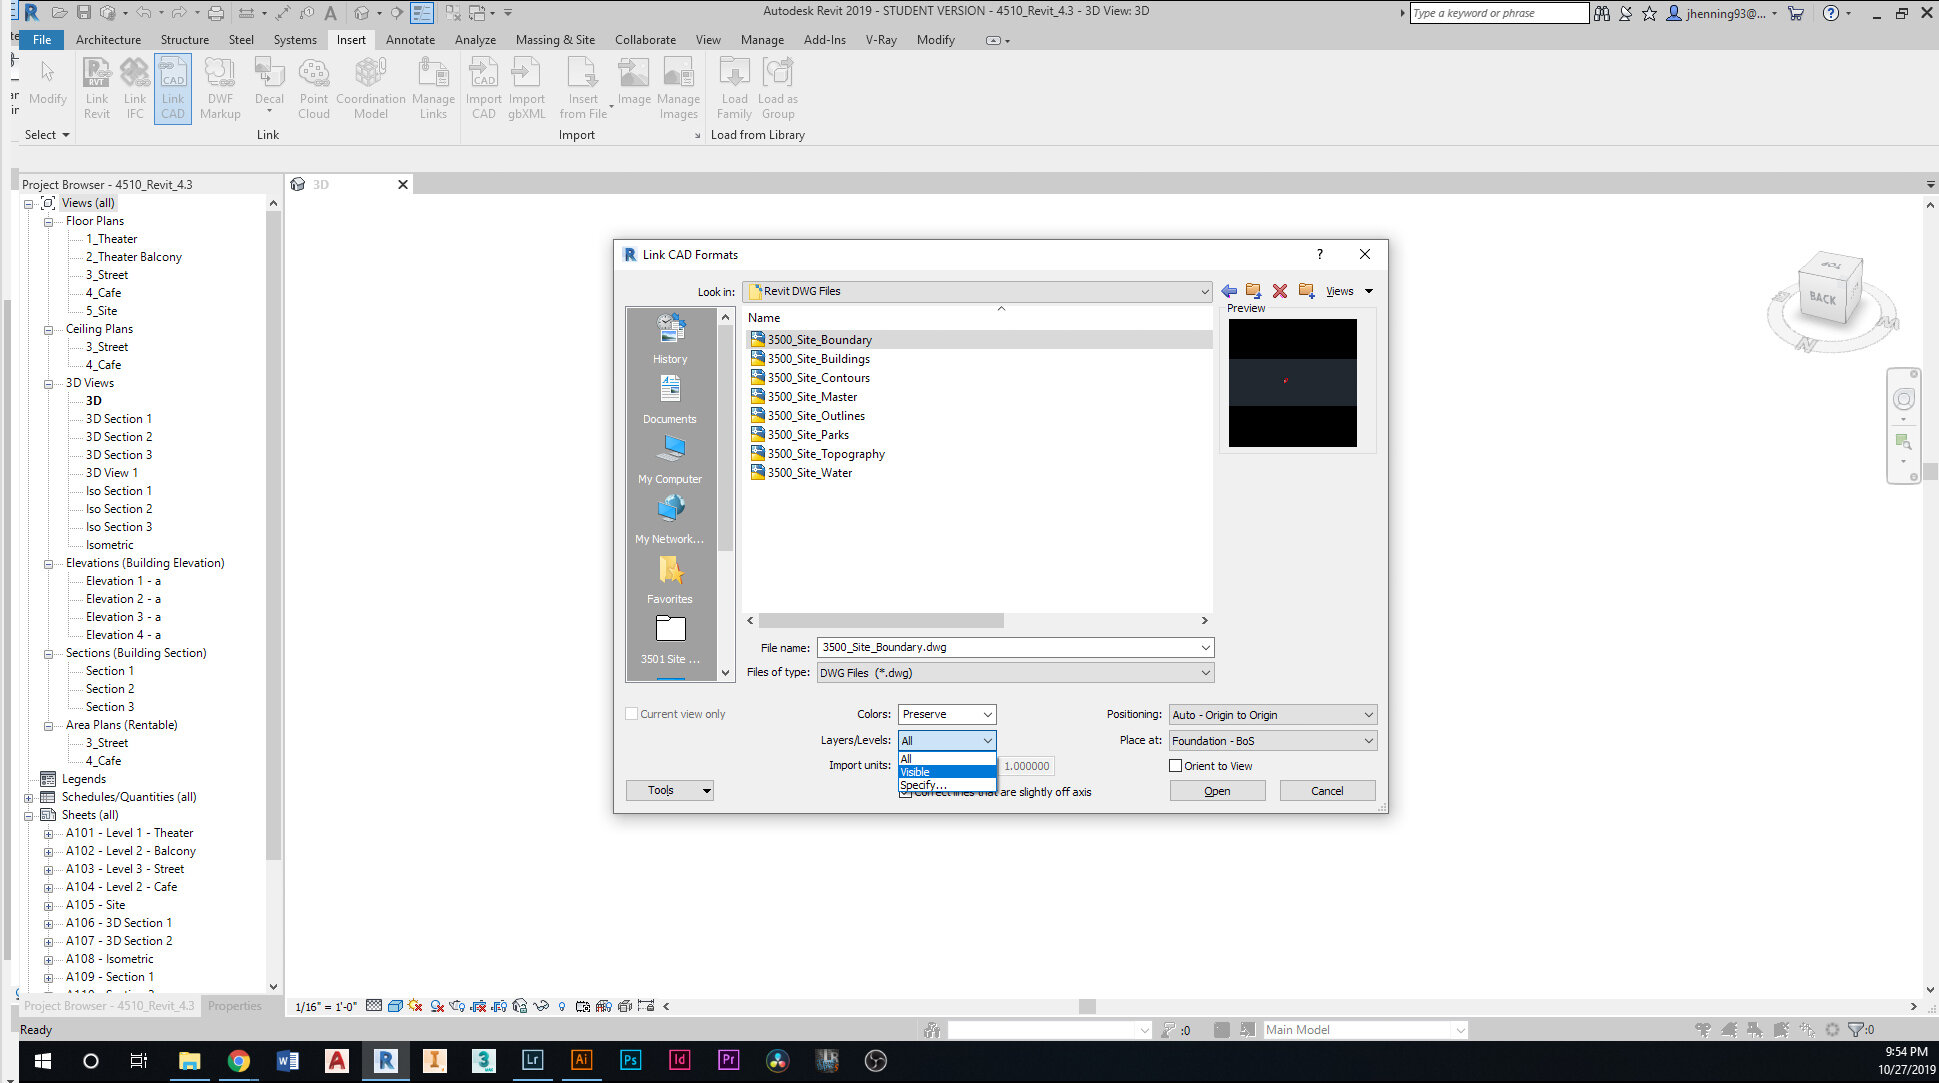Open the Load Family tool
The height and width of the screenshot is (1083, 1939).
pos(734,88)
